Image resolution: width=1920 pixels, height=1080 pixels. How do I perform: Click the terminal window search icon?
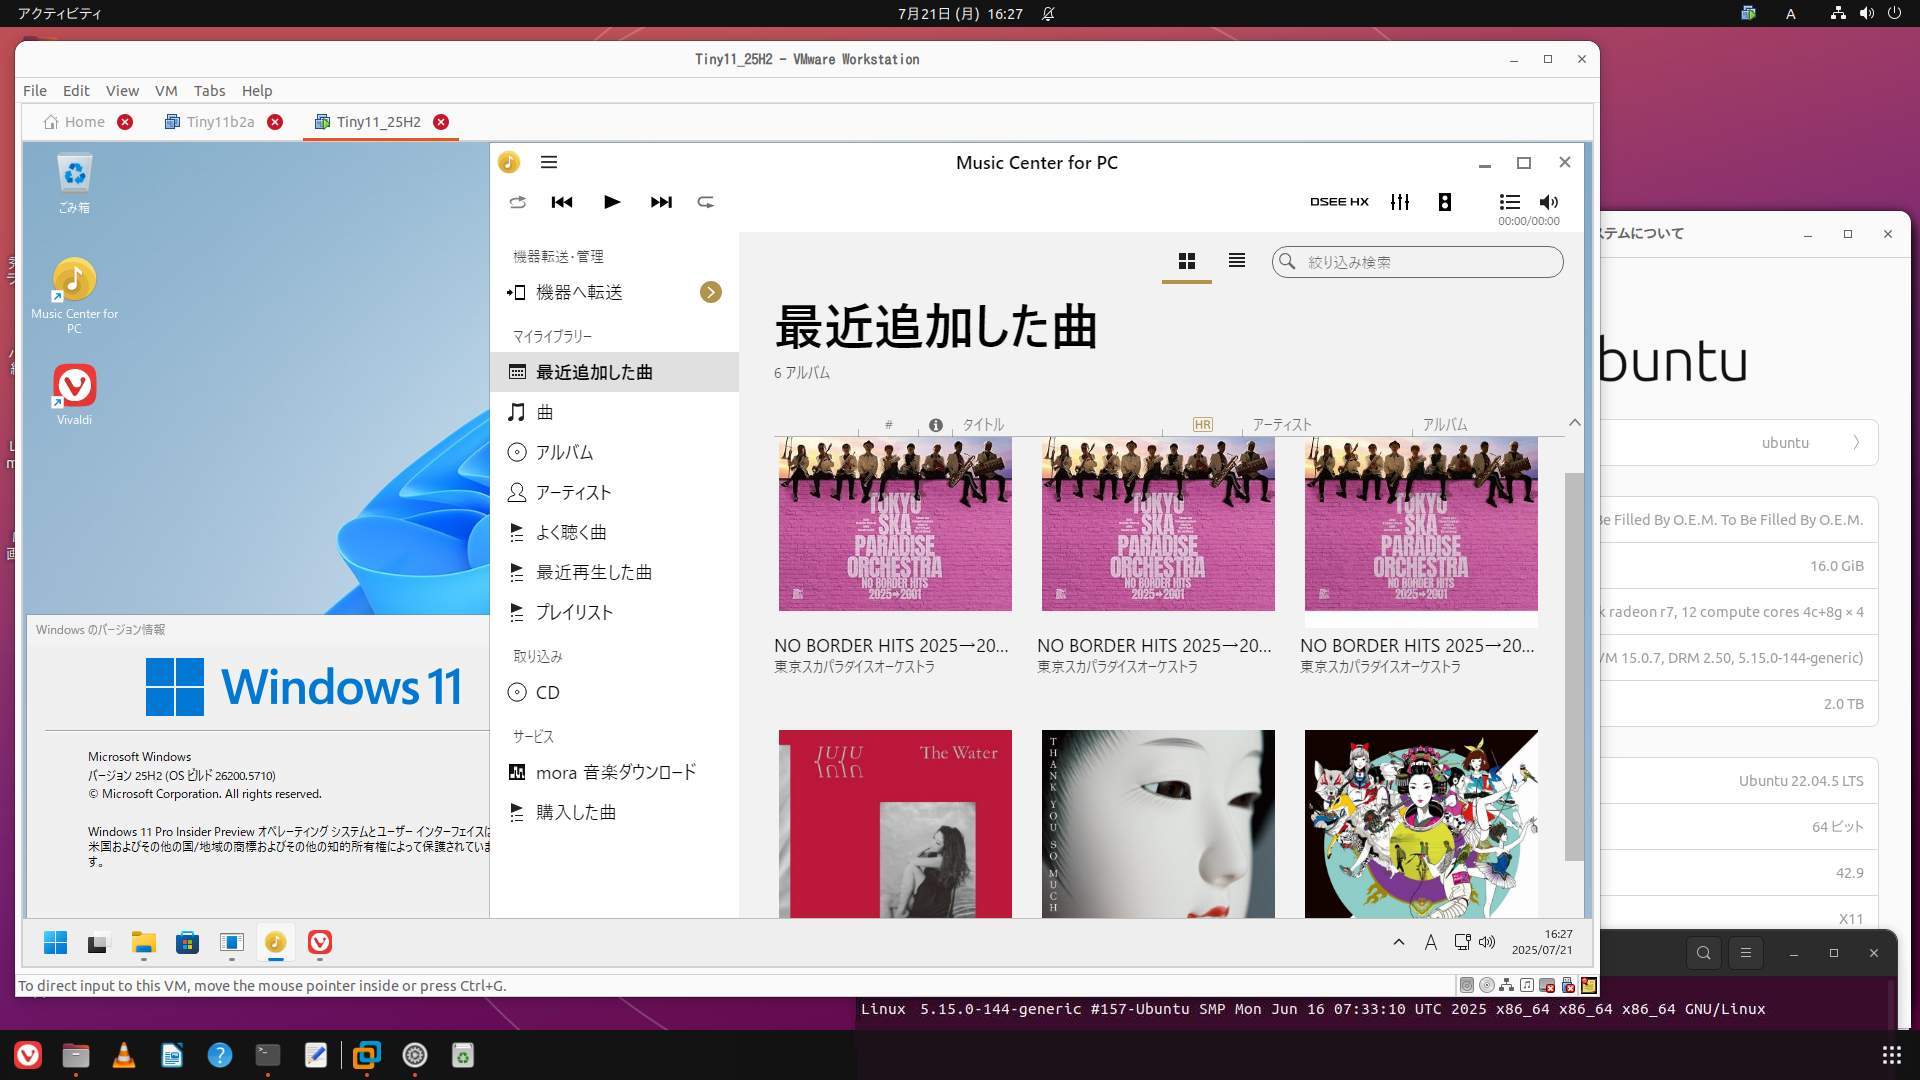click(x=1704, y=953)
